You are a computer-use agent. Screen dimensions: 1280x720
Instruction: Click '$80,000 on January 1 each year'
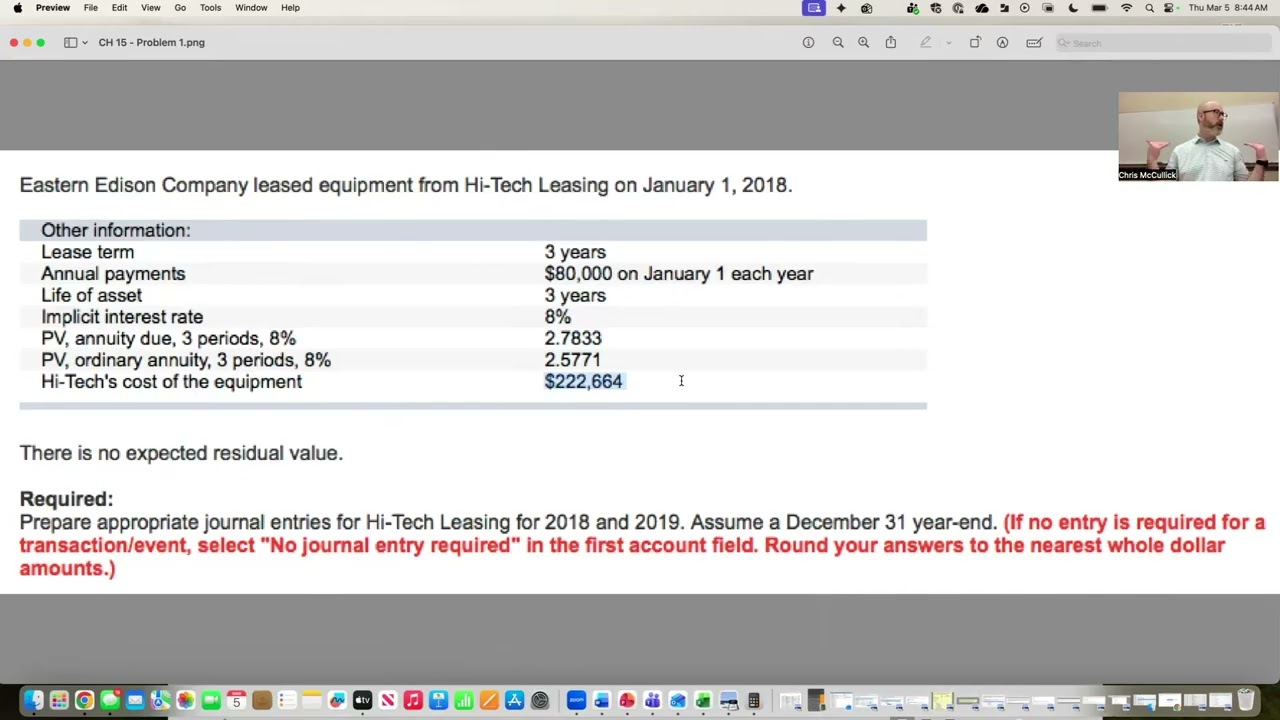[x=679, y=274]
